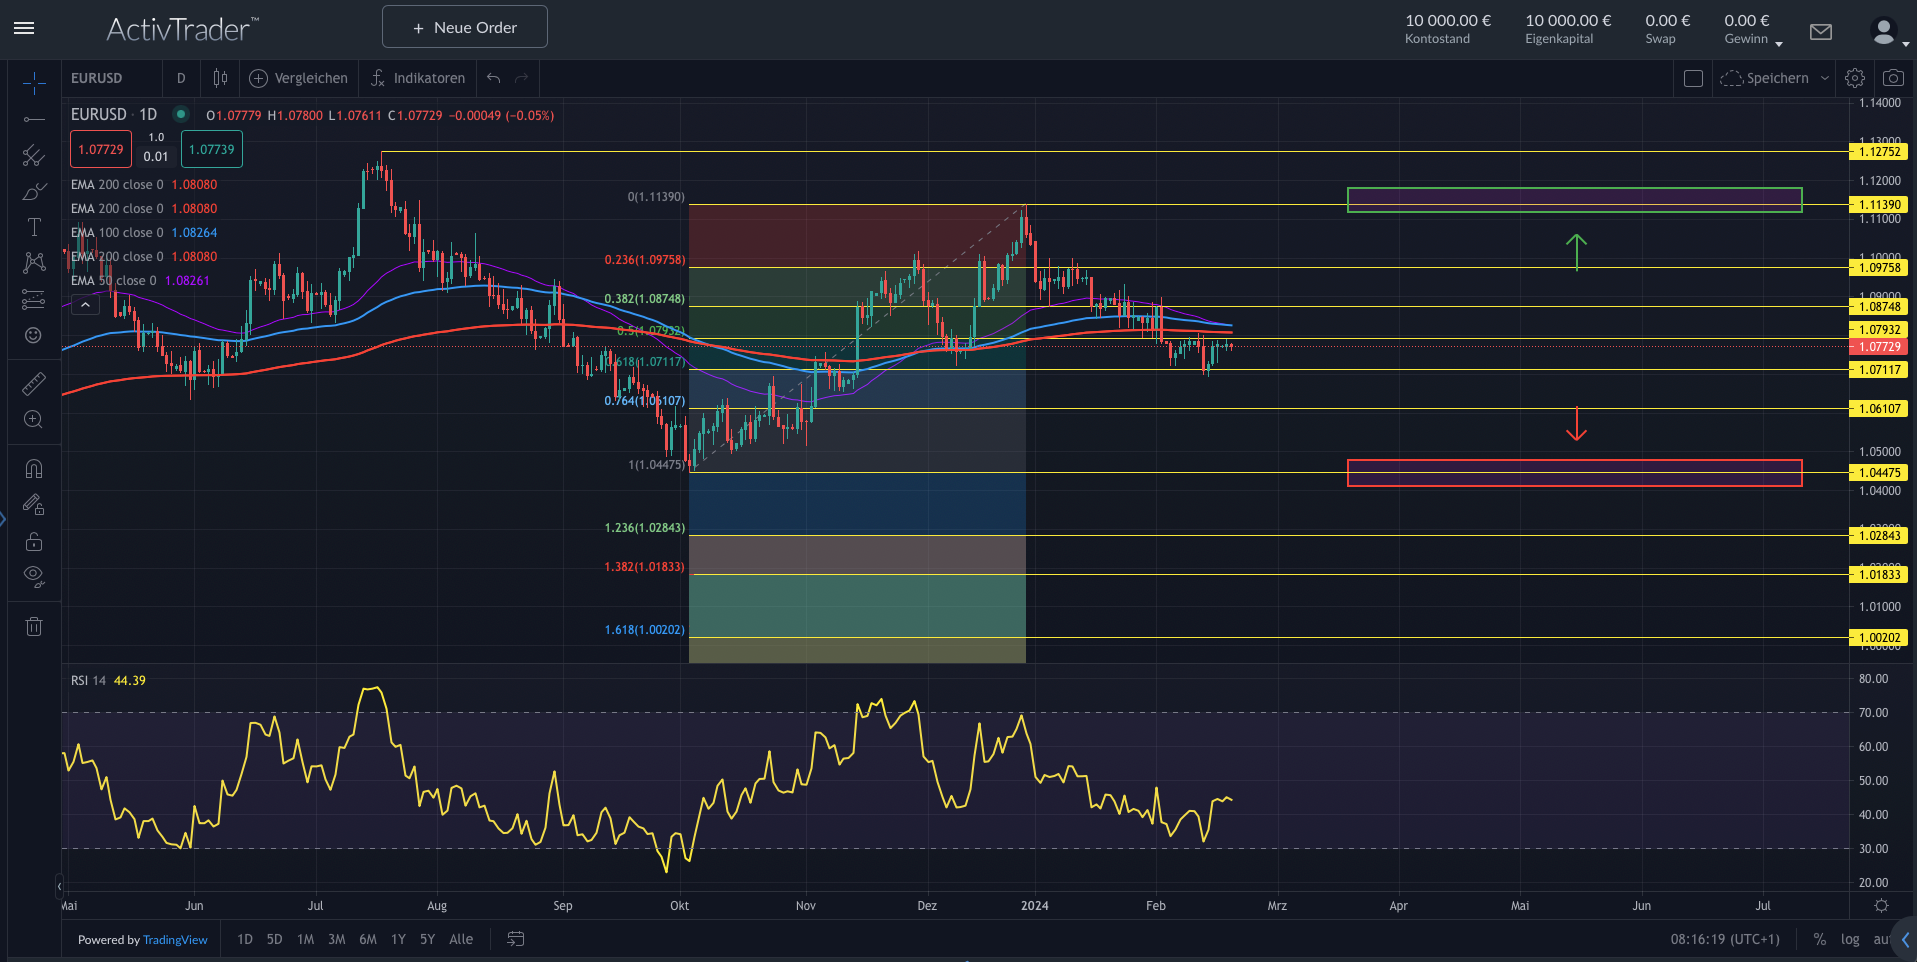Open the TradingView link
The width and height of the screenshot is (1917, 962).
[x=175, y=940]
